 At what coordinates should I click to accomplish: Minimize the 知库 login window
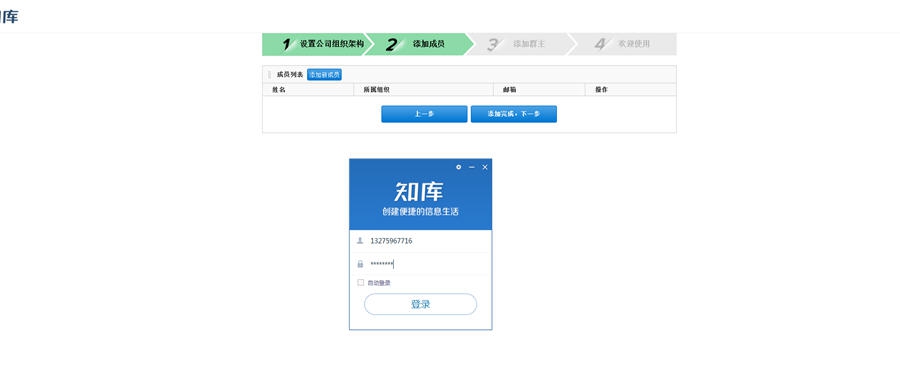point(472,167)
